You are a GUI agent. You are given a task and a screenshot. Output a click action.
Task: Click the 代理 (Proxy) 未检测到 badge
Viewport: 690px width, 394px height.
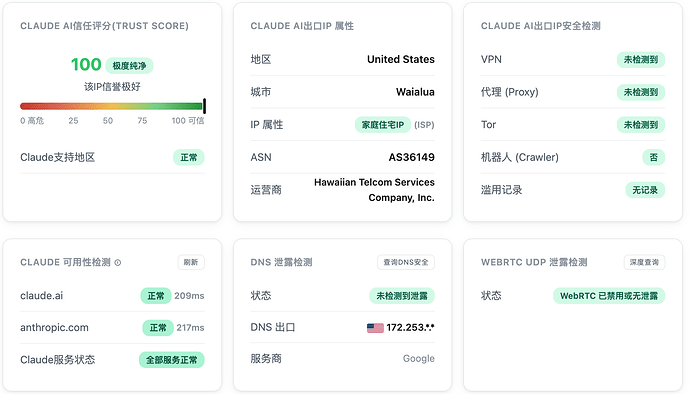[641, 92]
